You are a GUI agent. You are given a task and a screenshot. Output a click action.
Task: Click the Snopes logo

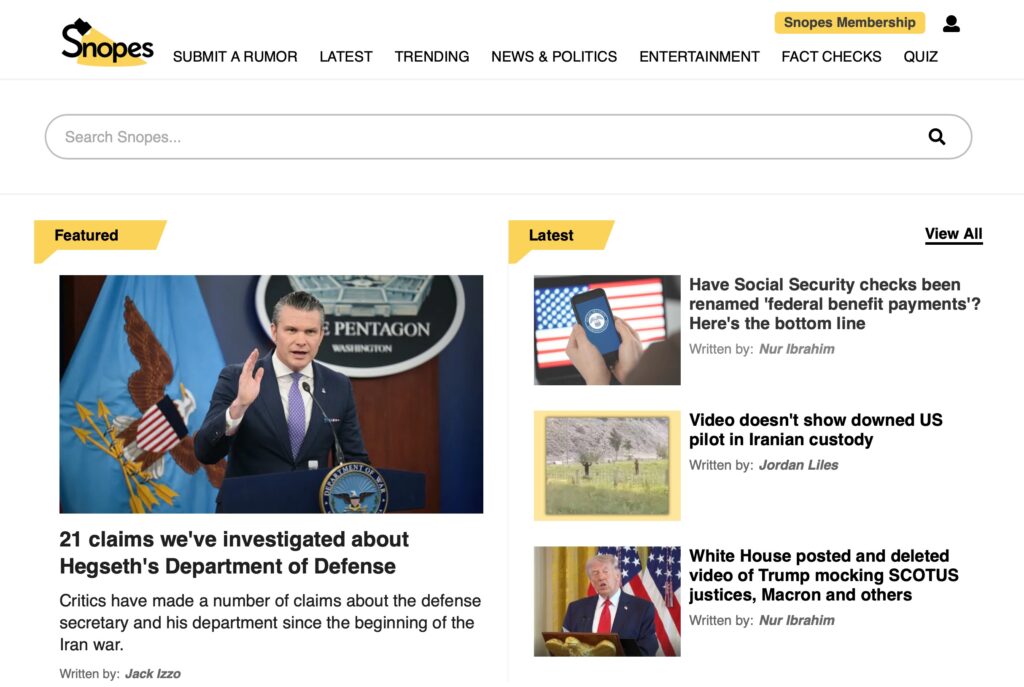[x=107, y=42]
